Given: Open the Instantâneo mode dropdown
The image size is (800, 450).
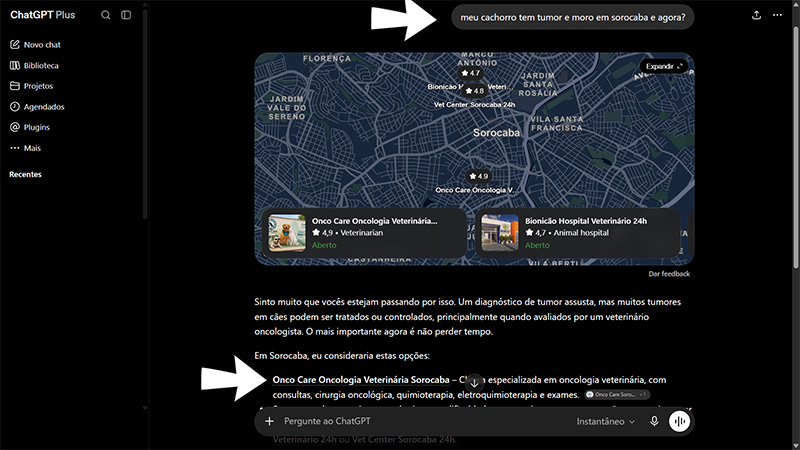Looking at the screenshot, I should click(x=606, y=421).
